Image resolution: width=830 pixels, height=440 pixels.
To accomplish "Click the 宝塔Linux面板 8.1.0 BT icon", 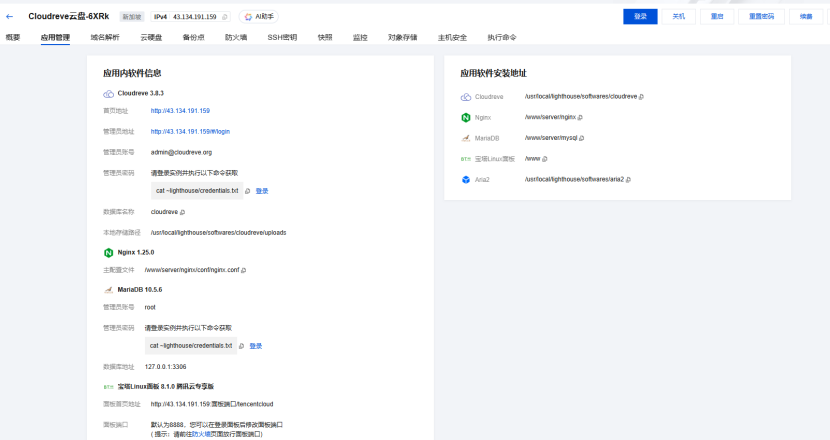I will point(109,387).
